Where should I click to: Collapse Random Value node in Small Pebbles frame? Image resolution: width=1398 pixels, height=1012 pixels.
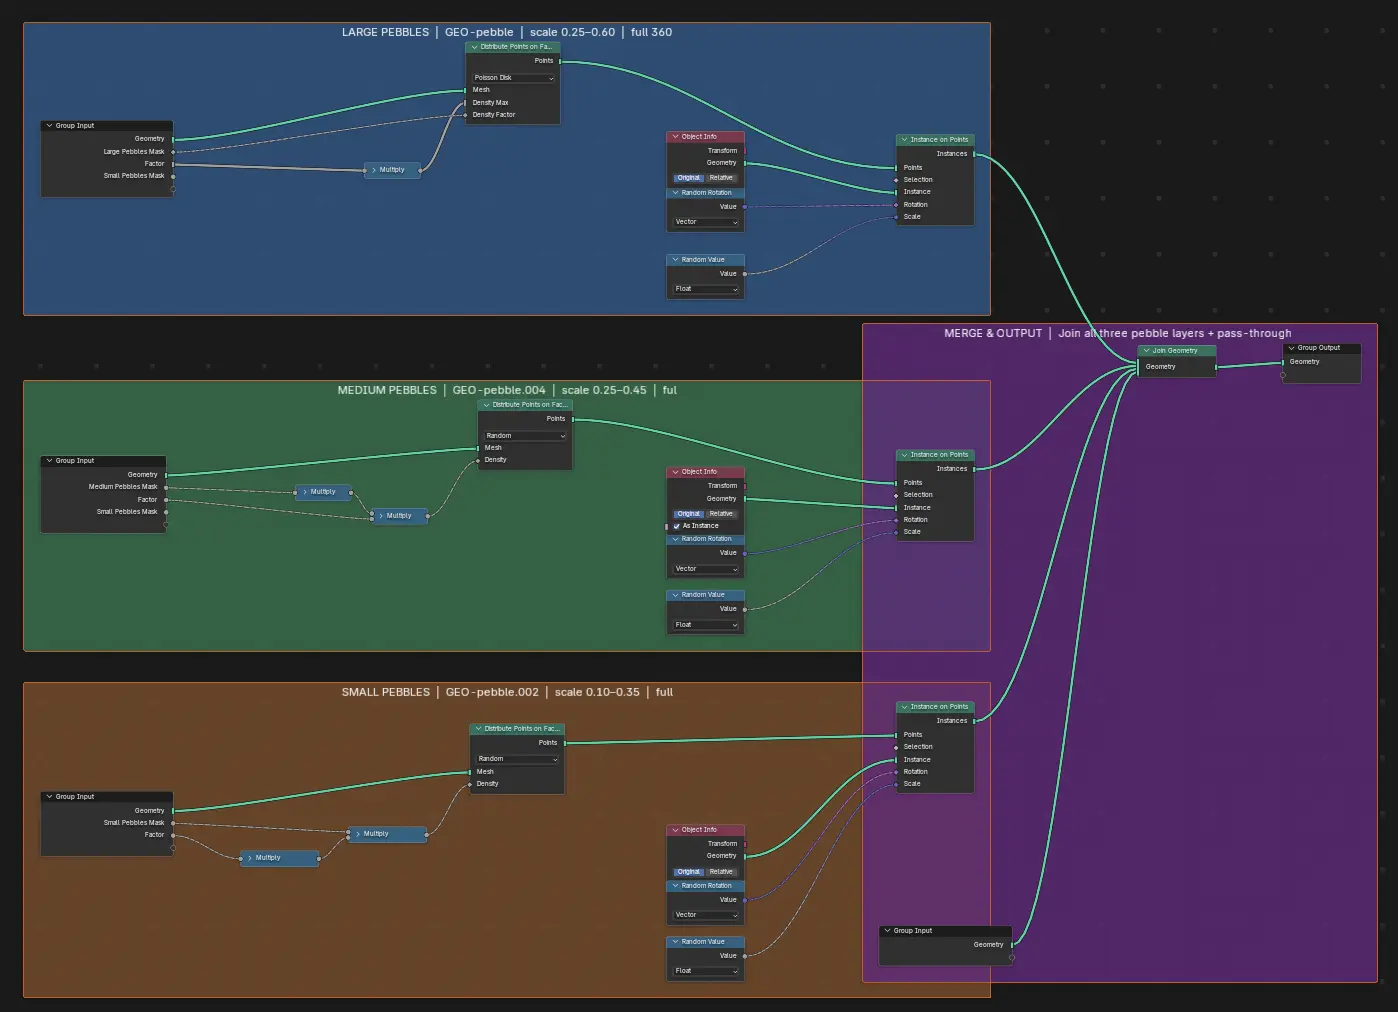point(675,942)
